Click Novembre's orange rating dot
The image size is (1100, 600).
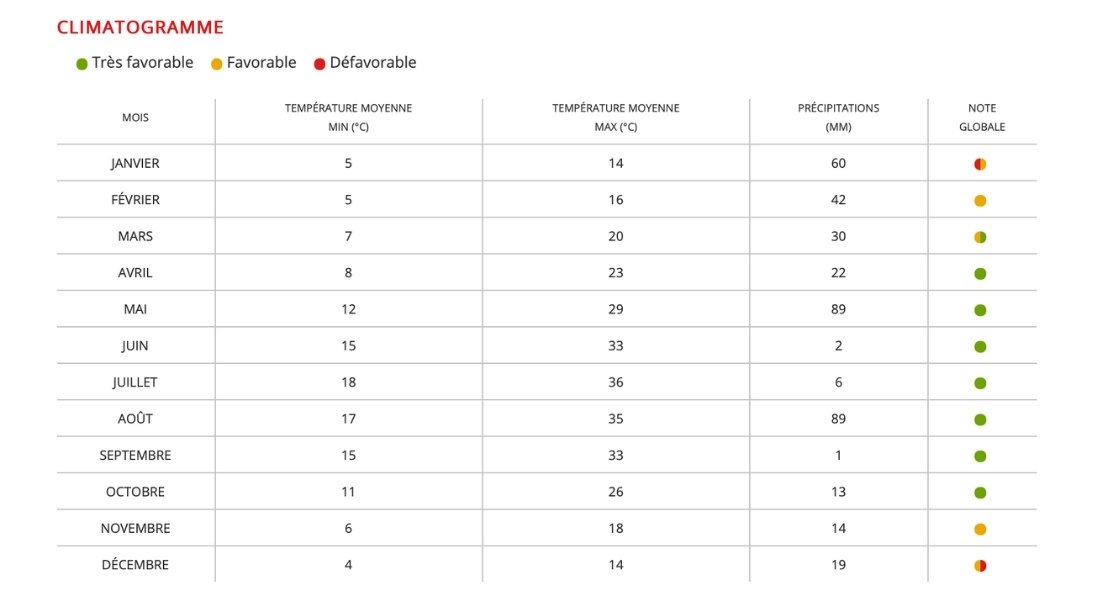(x=980, y=529)
